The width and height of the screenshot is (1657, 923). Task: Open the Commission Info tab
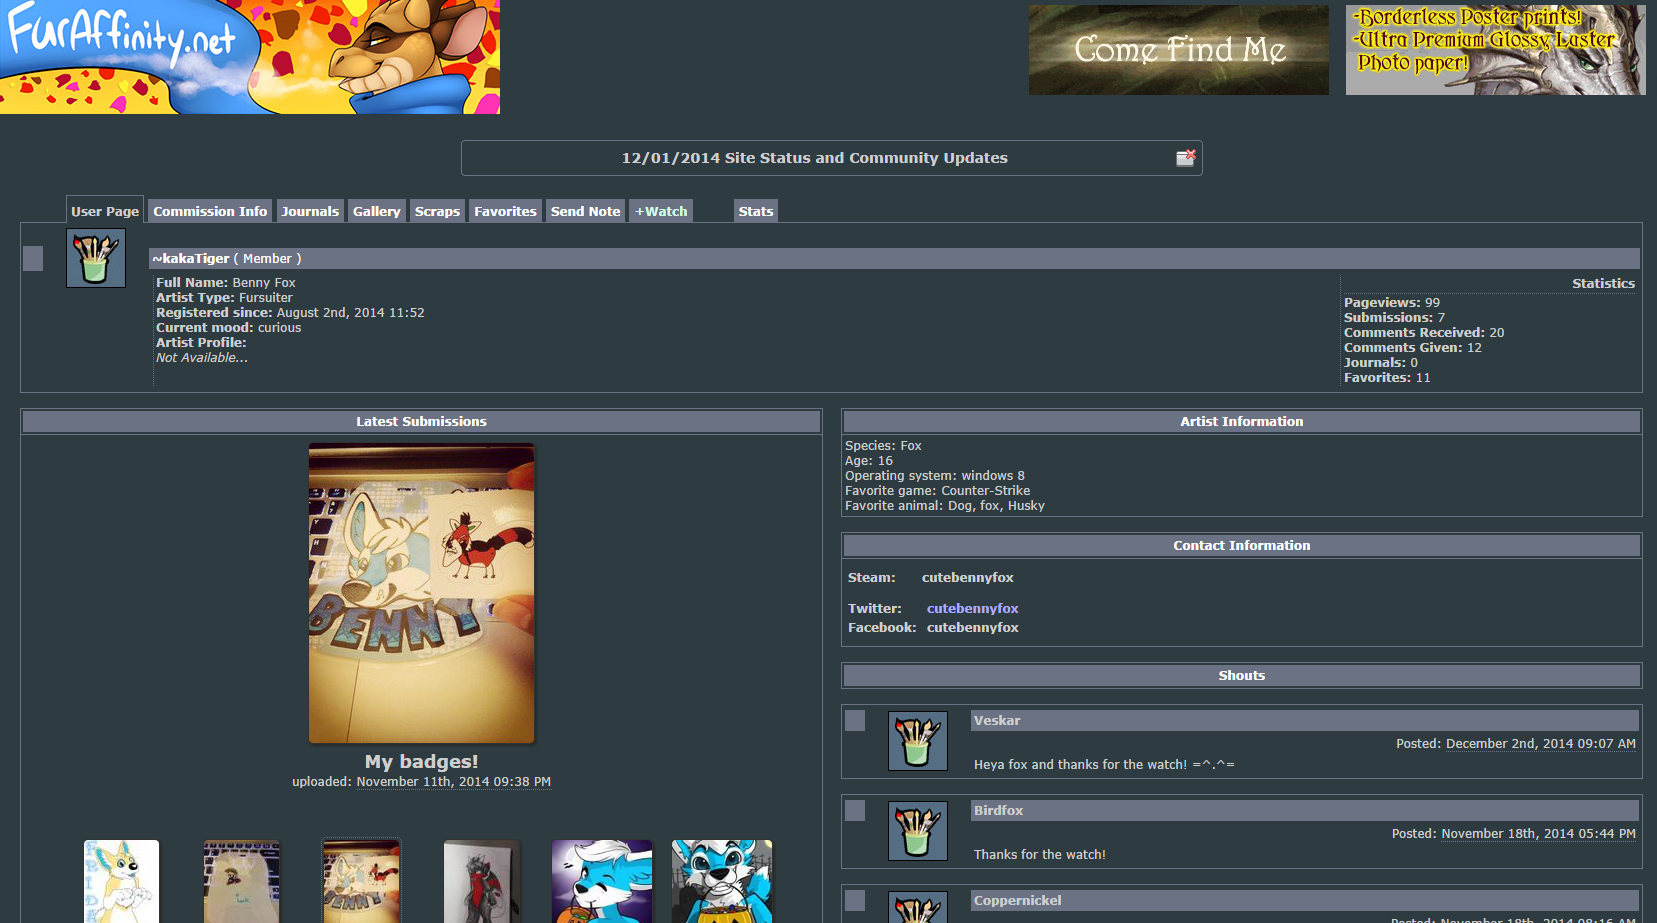[210, 211]
